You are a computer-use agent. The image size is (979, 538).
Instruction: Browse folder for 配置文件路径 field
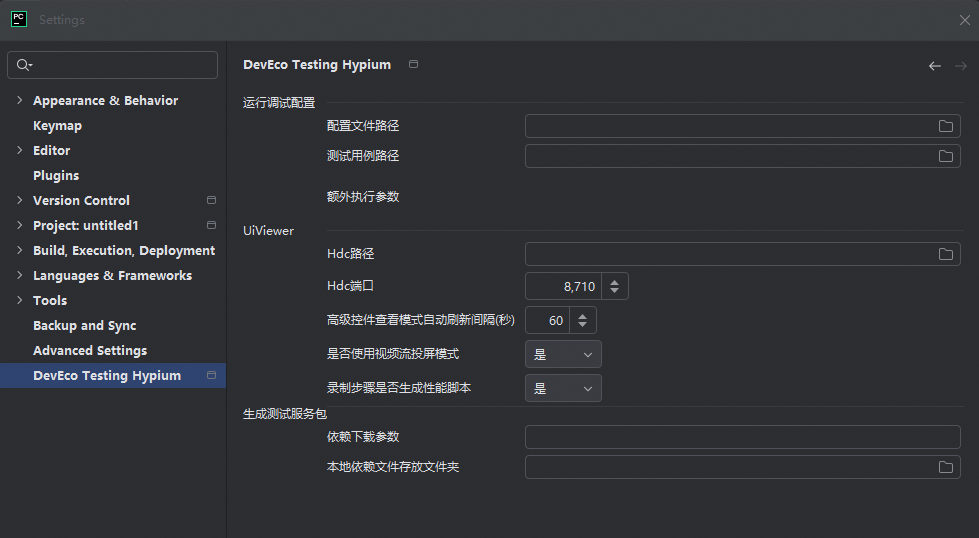pos(946,126)
